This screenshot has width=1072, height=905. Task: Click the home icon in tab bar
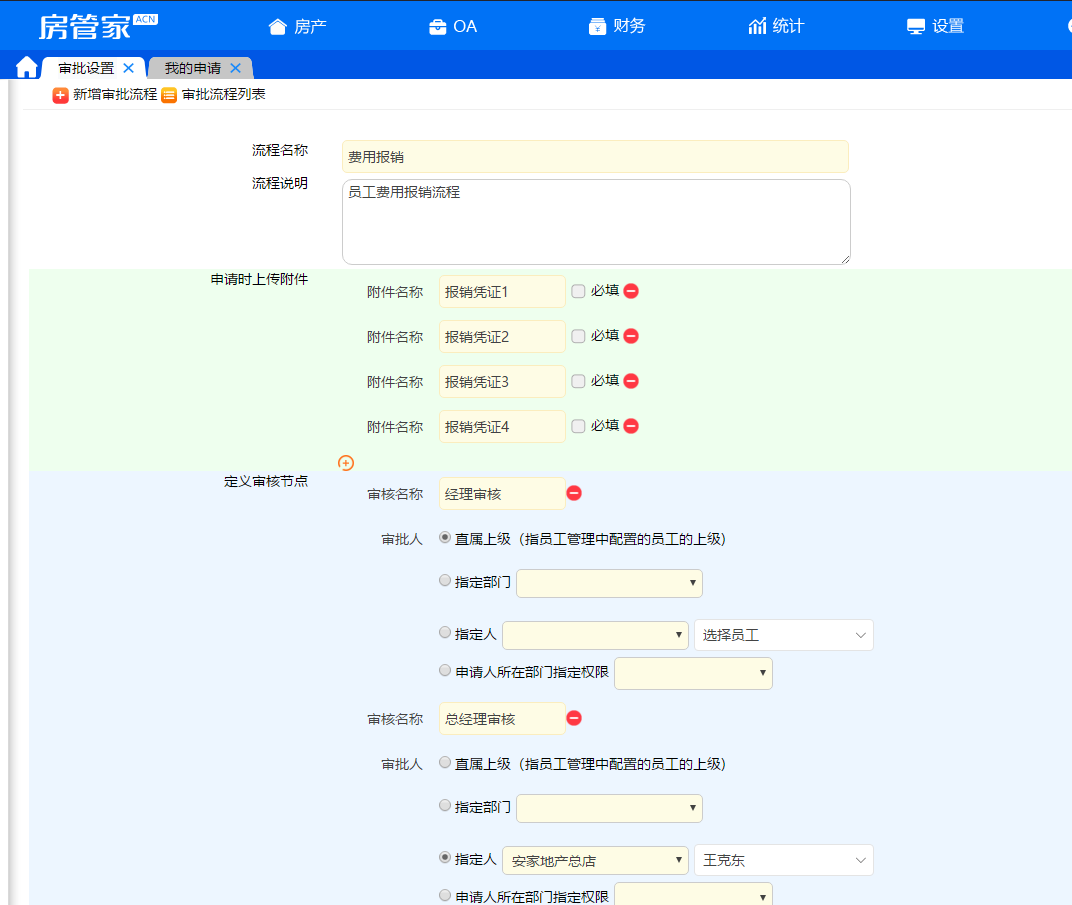[26, 68]
